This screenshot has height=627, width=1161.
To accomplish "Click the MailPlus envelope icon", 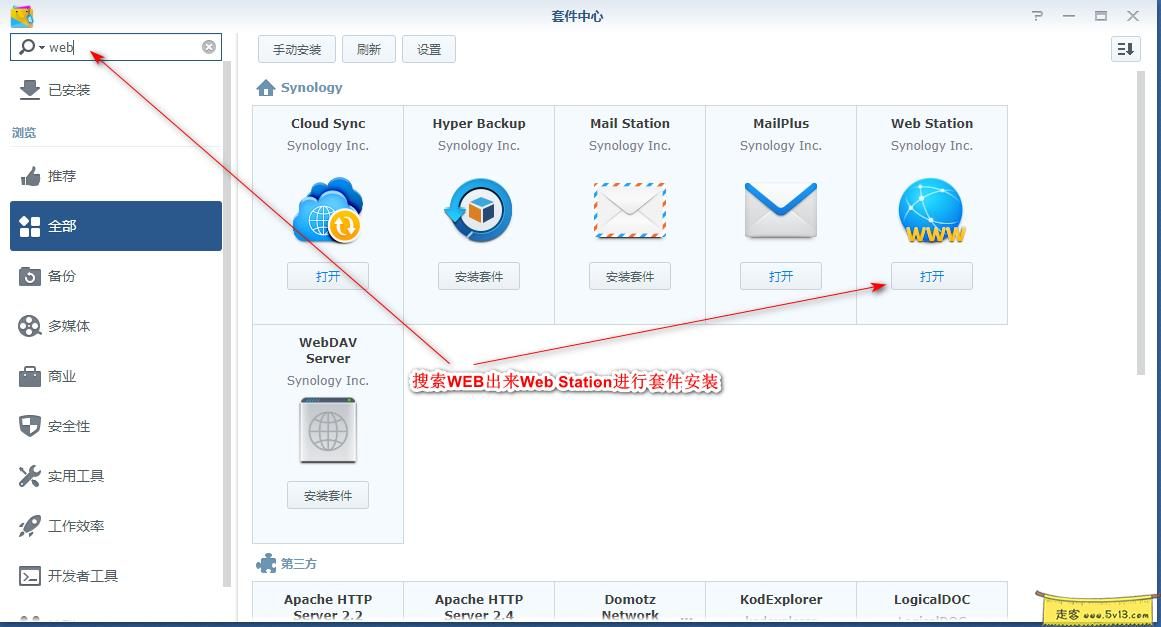I will point(780,206).
